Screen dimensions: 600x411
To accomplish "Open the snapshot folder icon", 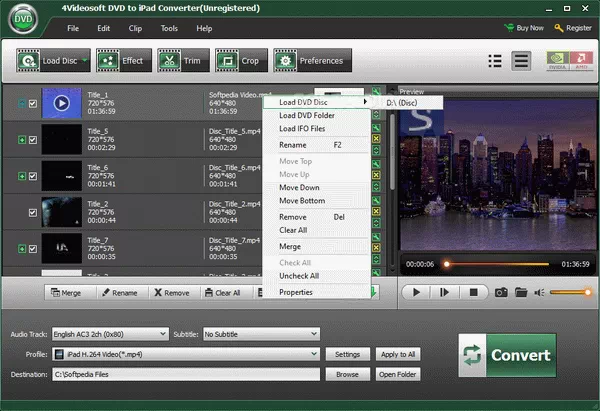I will pyautogui.click(x=521, y=293).
